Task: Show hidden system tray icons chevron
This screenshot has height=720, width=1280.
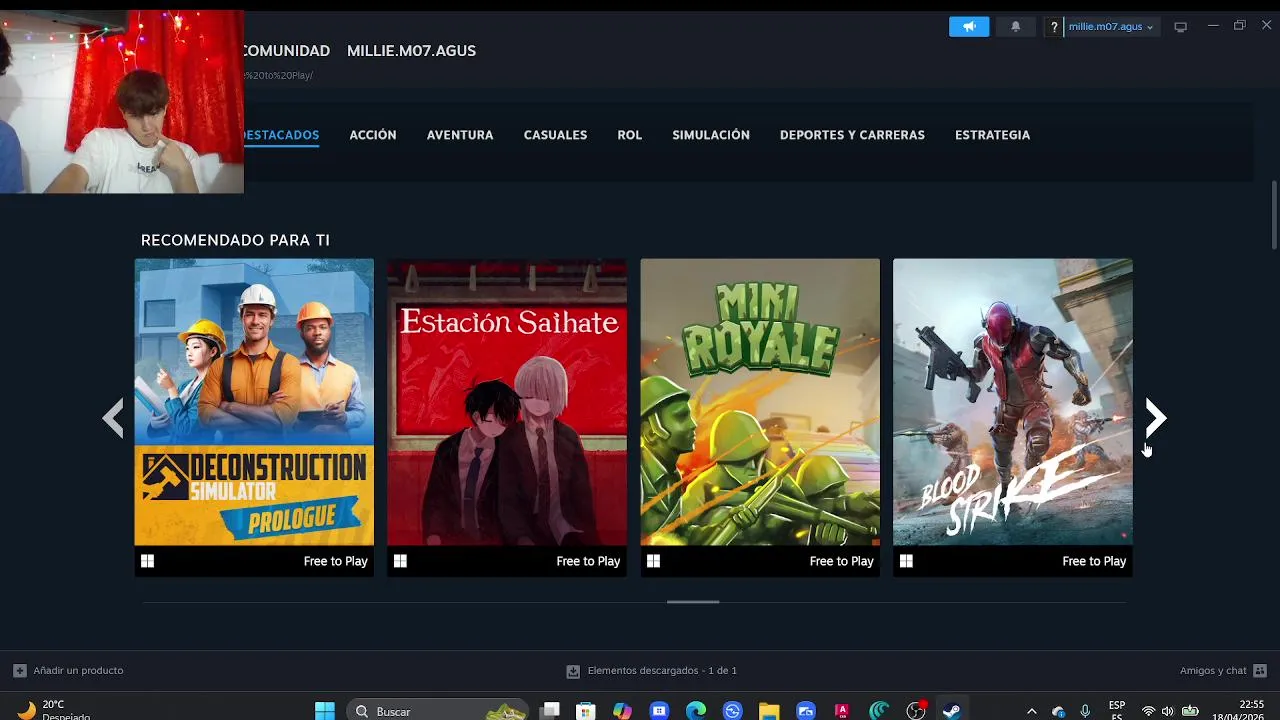Action: pos(1032,711)
